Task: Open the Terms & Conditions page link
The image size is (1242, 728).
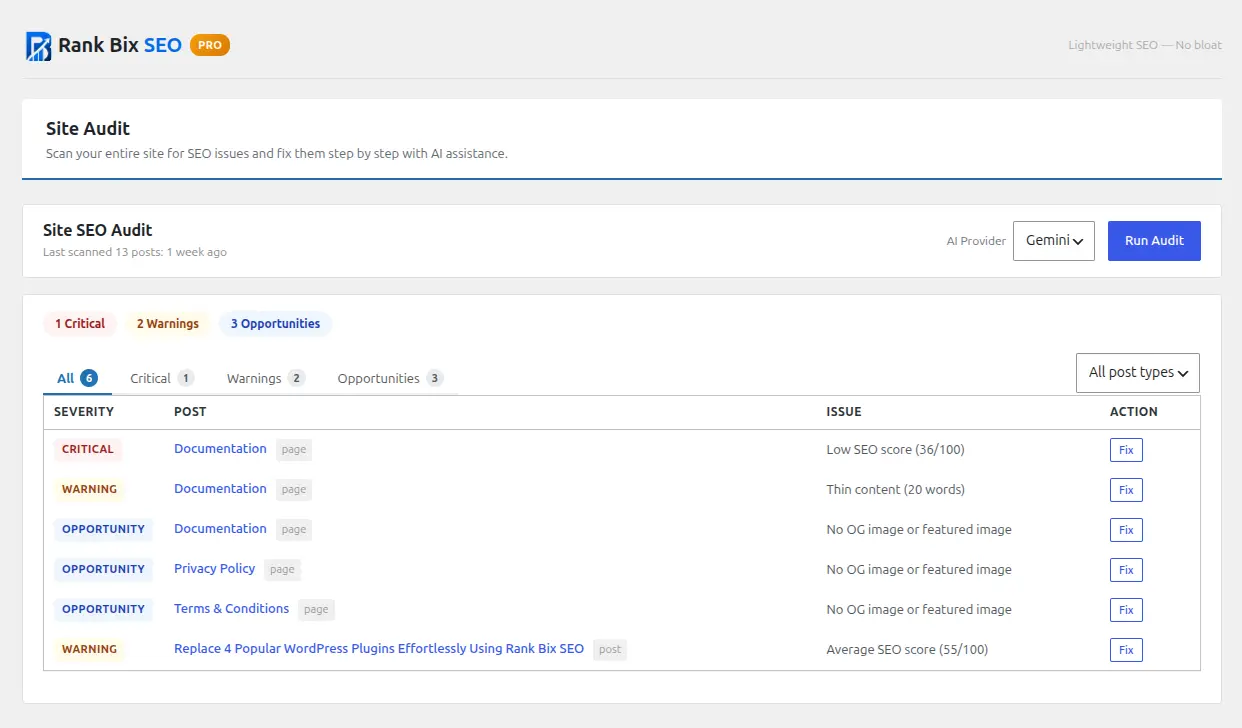Action: pos(232,609)
